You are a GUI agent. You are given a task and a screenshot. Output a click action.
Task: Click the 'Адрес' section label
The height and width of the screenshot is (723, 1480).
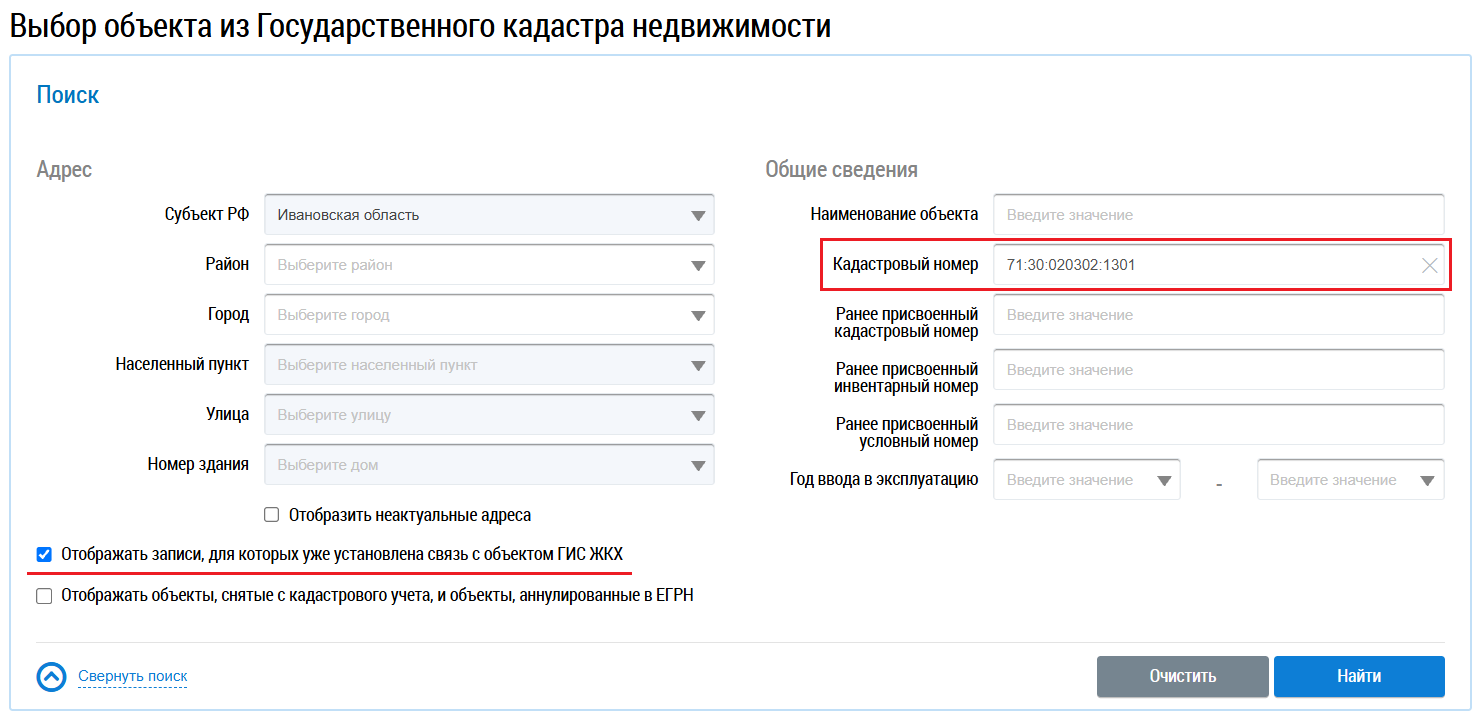click(x=64, y=169)
